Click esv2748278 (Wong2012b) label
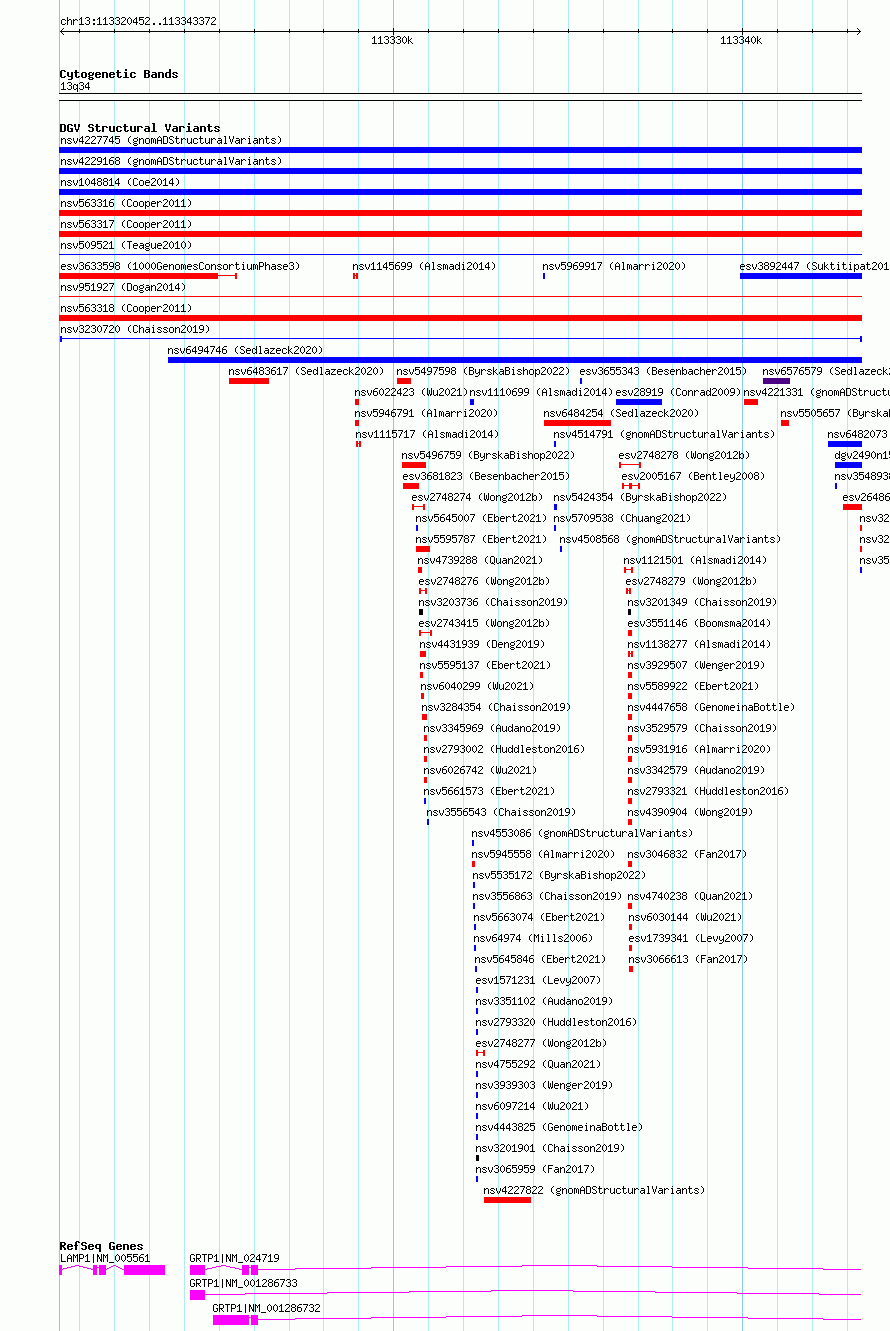The width and height of the screenshot is (890, 1331). click(x=684, y=455)
